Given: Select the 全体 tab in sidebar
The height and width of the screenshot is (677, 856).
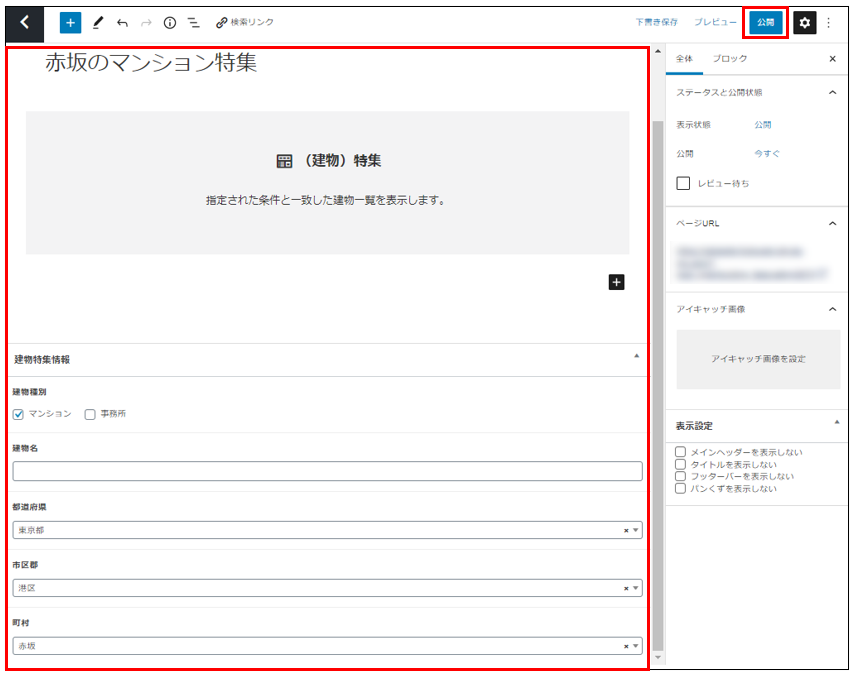Looking at the screenshot, I should (x=684, y=59).
